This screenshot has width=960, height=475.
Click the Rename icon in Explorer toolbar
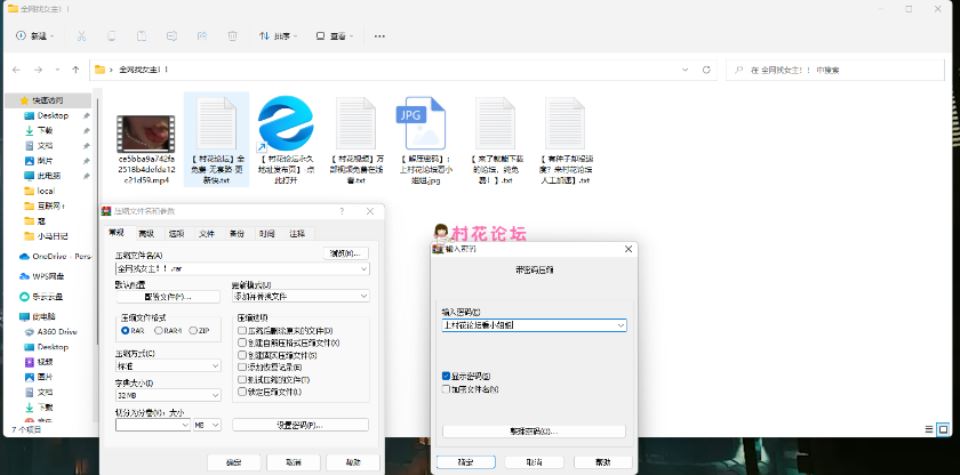[172, 36]
